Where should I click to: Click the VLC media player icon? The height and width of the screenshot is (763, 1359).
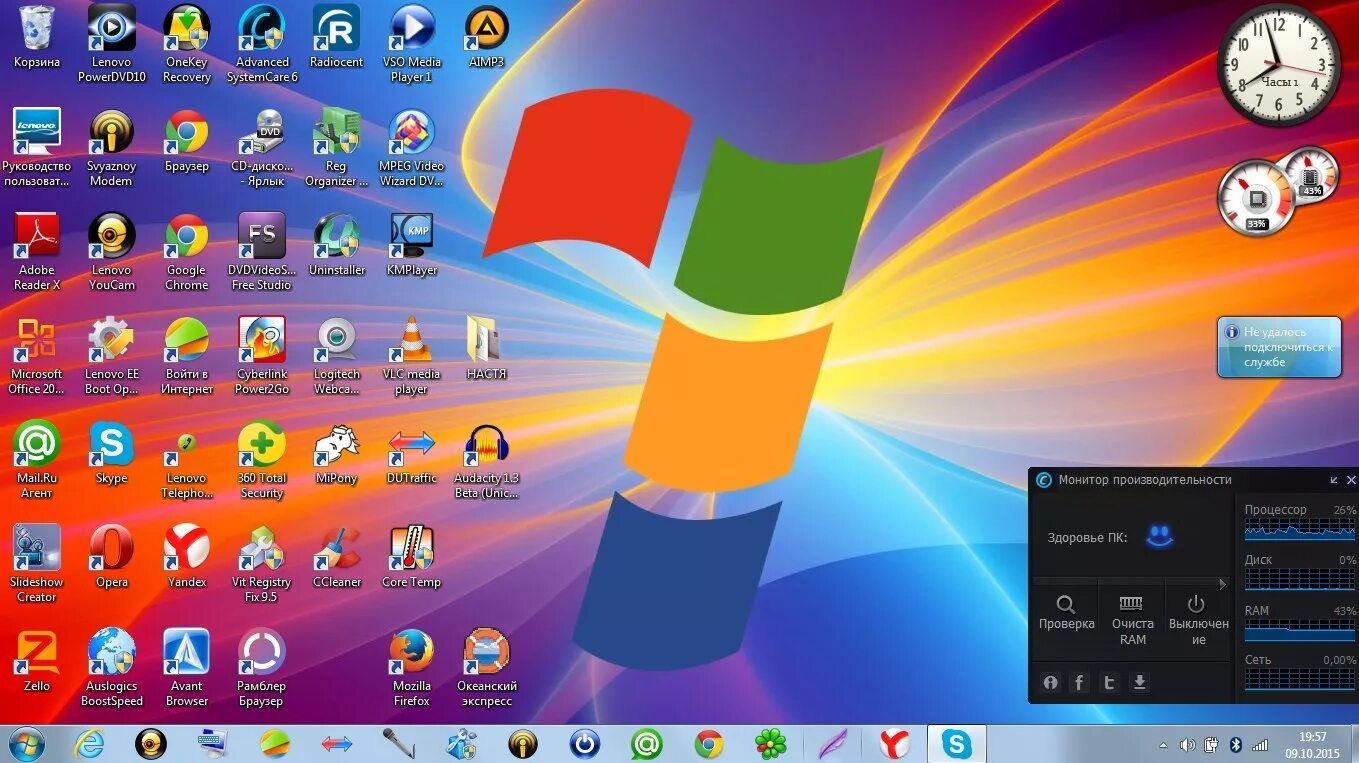[x=412, y=356]
